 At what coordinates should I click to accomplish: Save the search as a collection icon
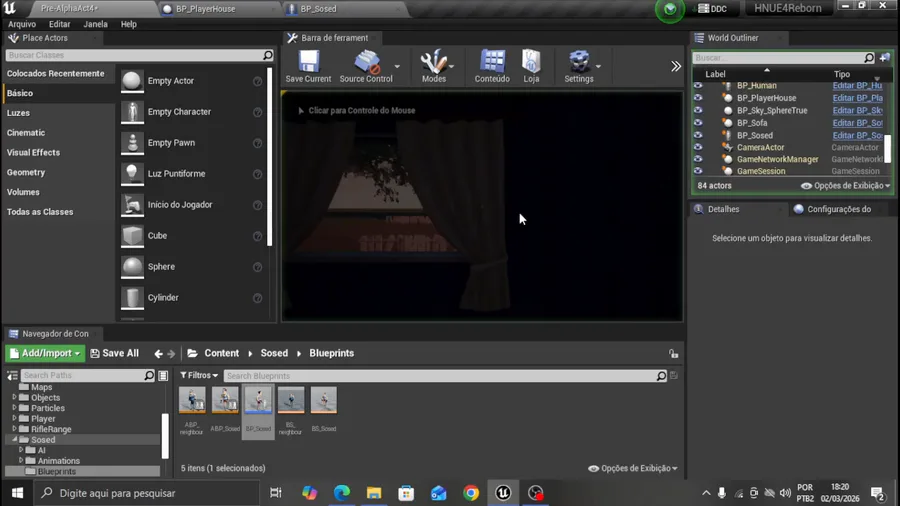click(x=674, y=376)
